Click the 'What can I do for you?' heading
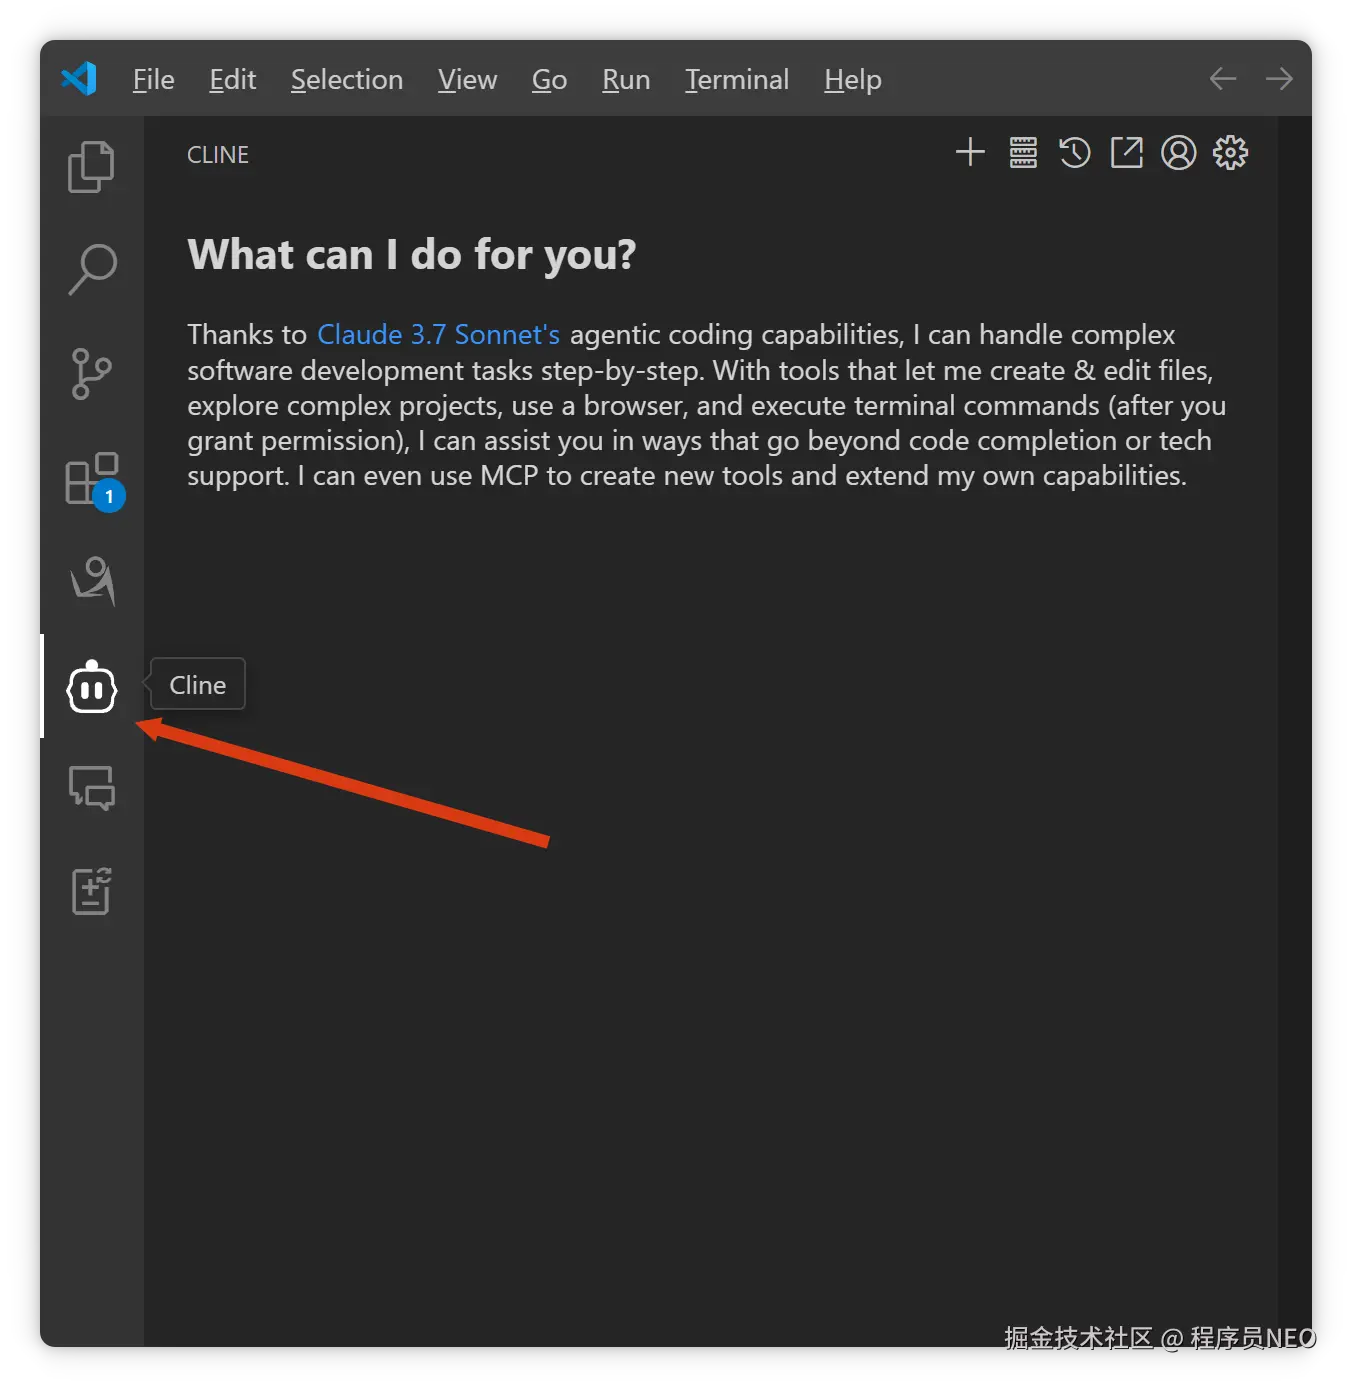Screen dimensions: 1352x1387 (412, 255)
